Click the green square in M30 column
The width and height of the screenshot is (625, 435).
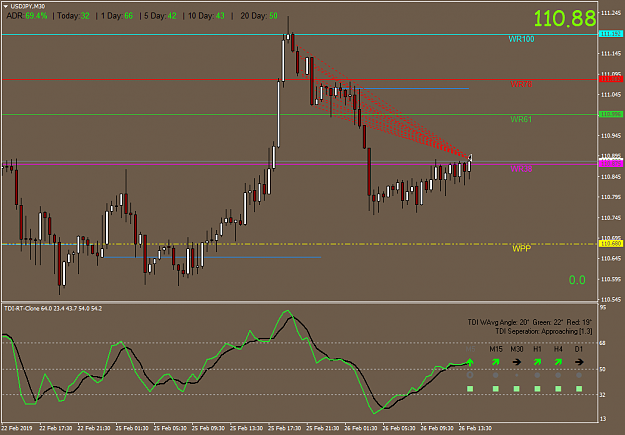[x=517, y=388]
